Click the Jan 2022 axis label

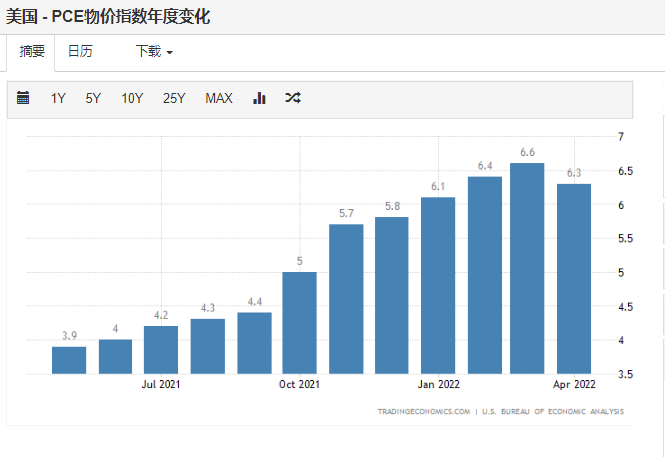coord(439,384)
